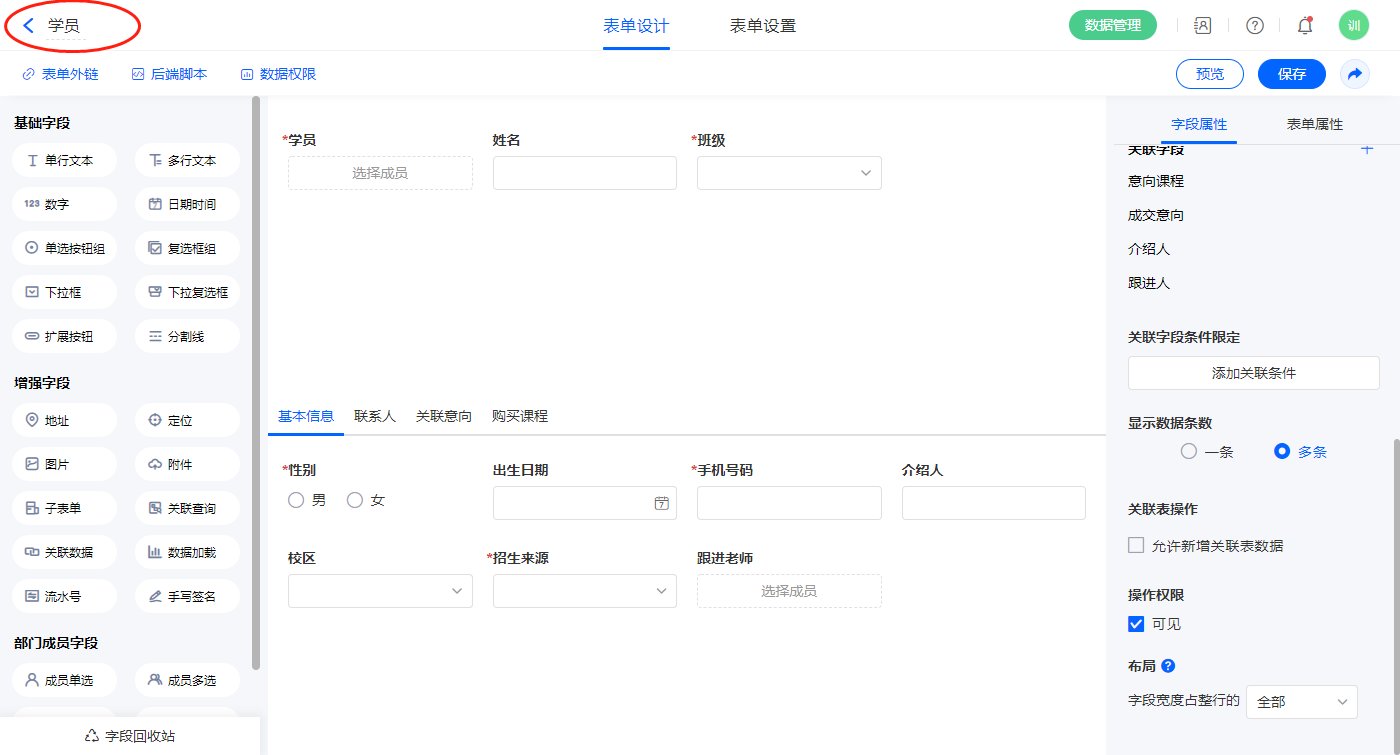Click the 保存 button
This screenshot has height=755, width=1400.
1291,74
